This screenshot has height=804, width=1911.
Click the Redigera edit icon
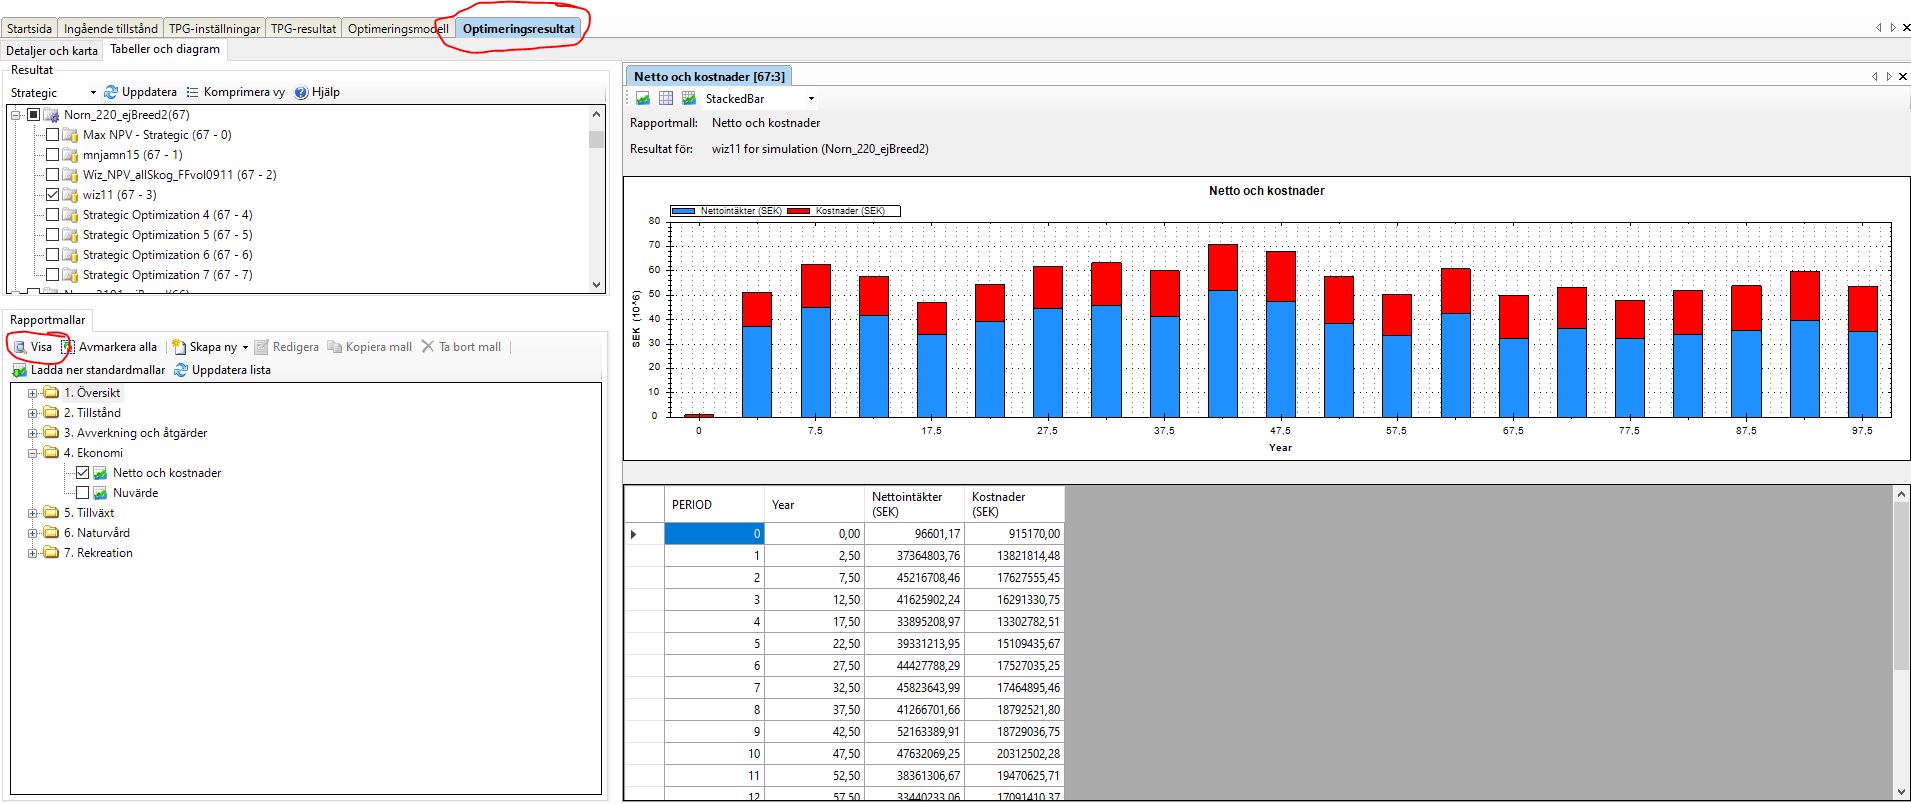(262, 347)
